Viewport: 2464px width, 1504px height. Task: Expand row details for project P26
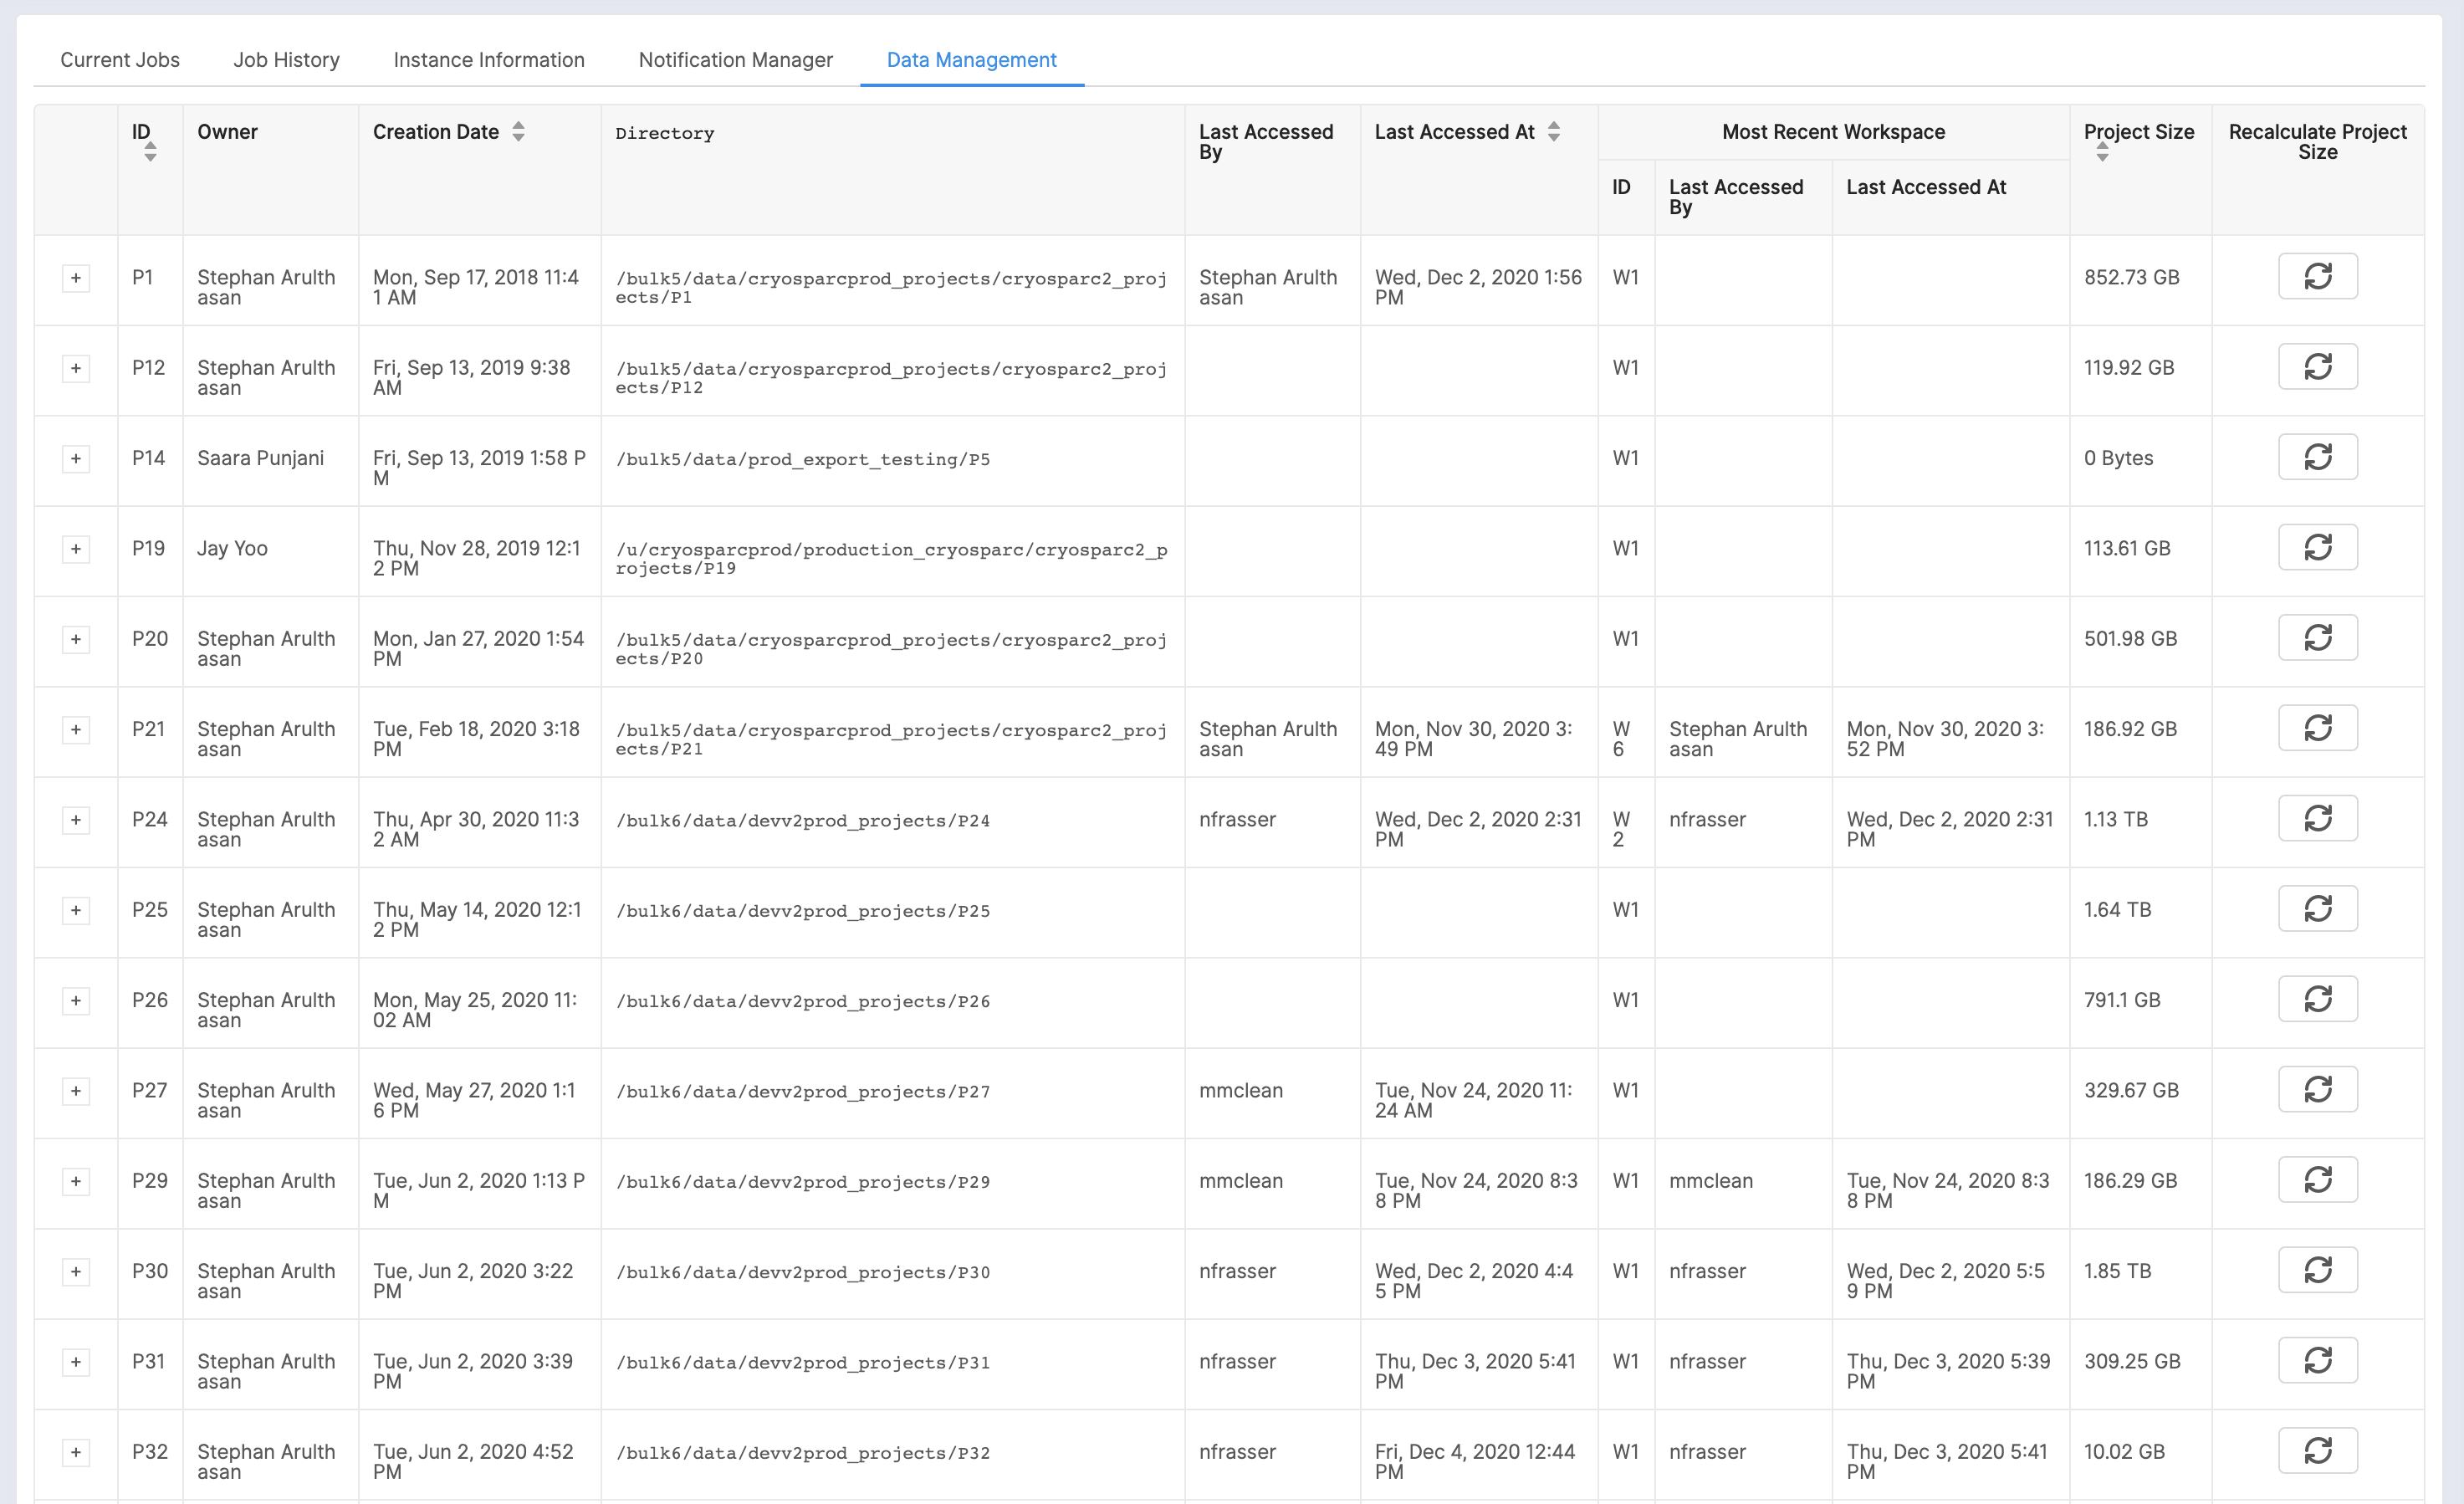pos(76,1001)
